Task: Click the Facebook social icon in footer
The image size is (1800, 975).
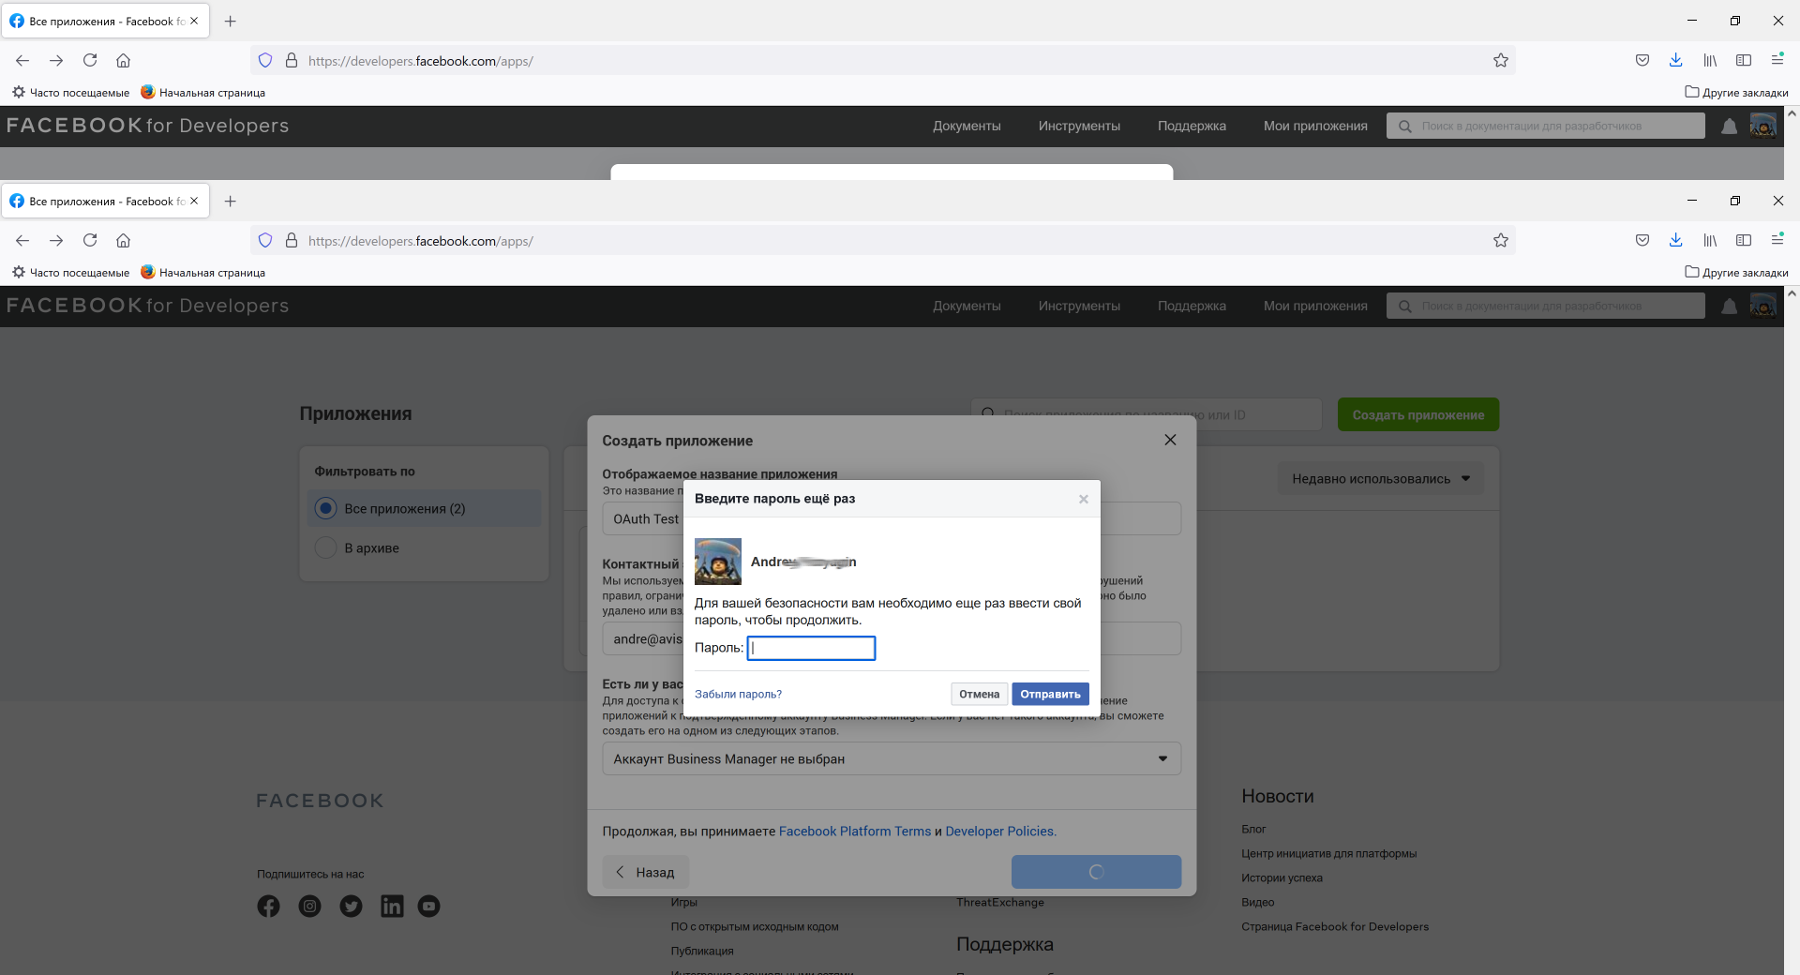Action: [x=268, y=906]
